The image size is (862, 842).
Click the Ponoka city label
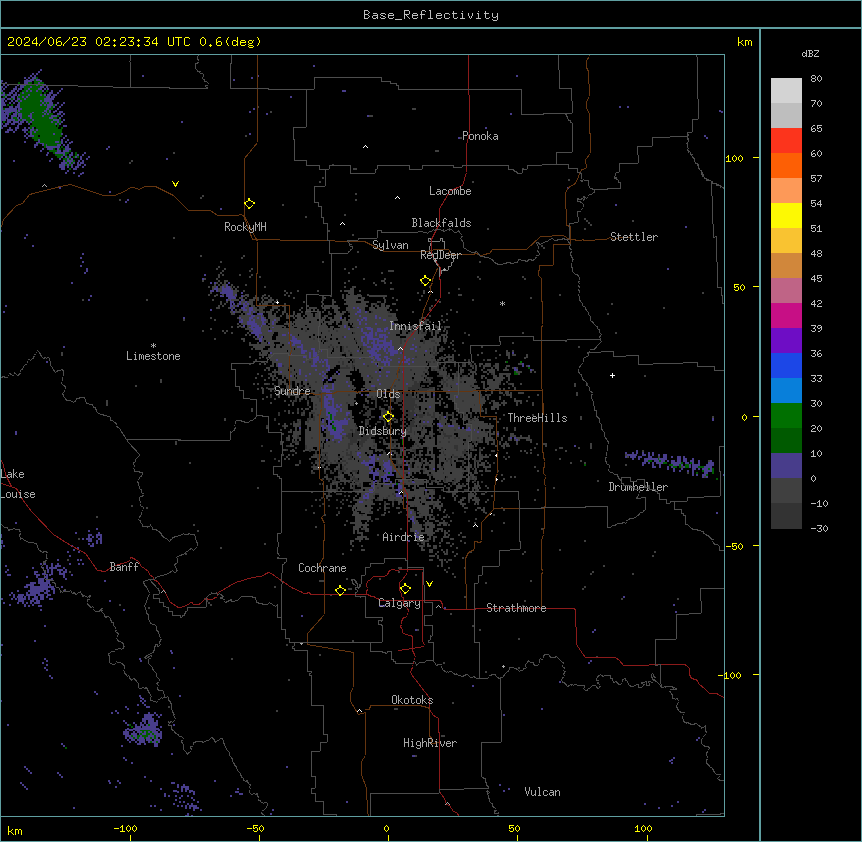(480, 136)
